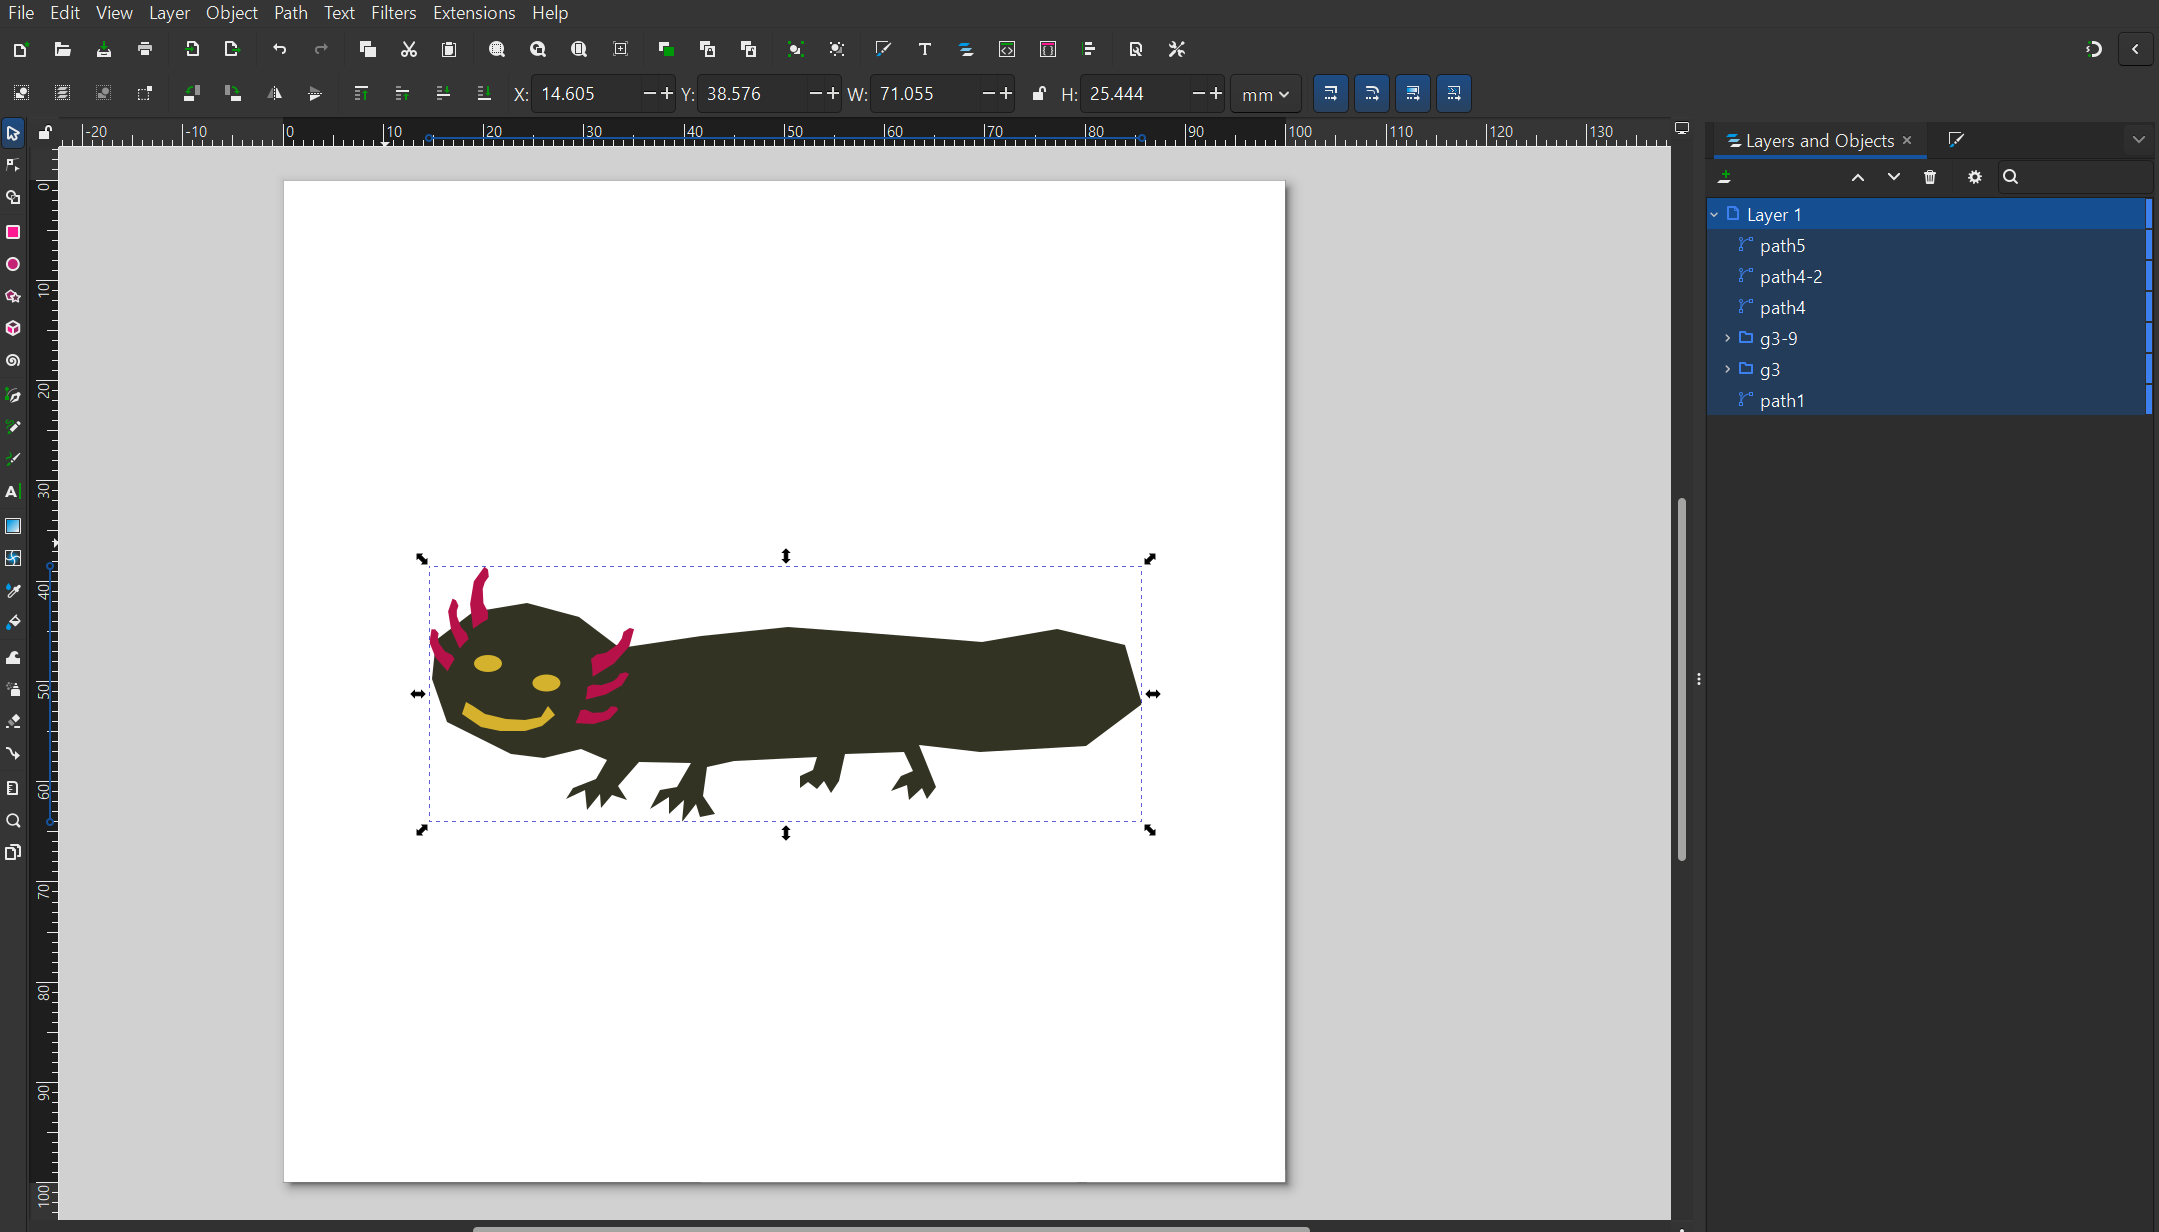
Task: Pick the Star and polygon tool
Action: 13,297
